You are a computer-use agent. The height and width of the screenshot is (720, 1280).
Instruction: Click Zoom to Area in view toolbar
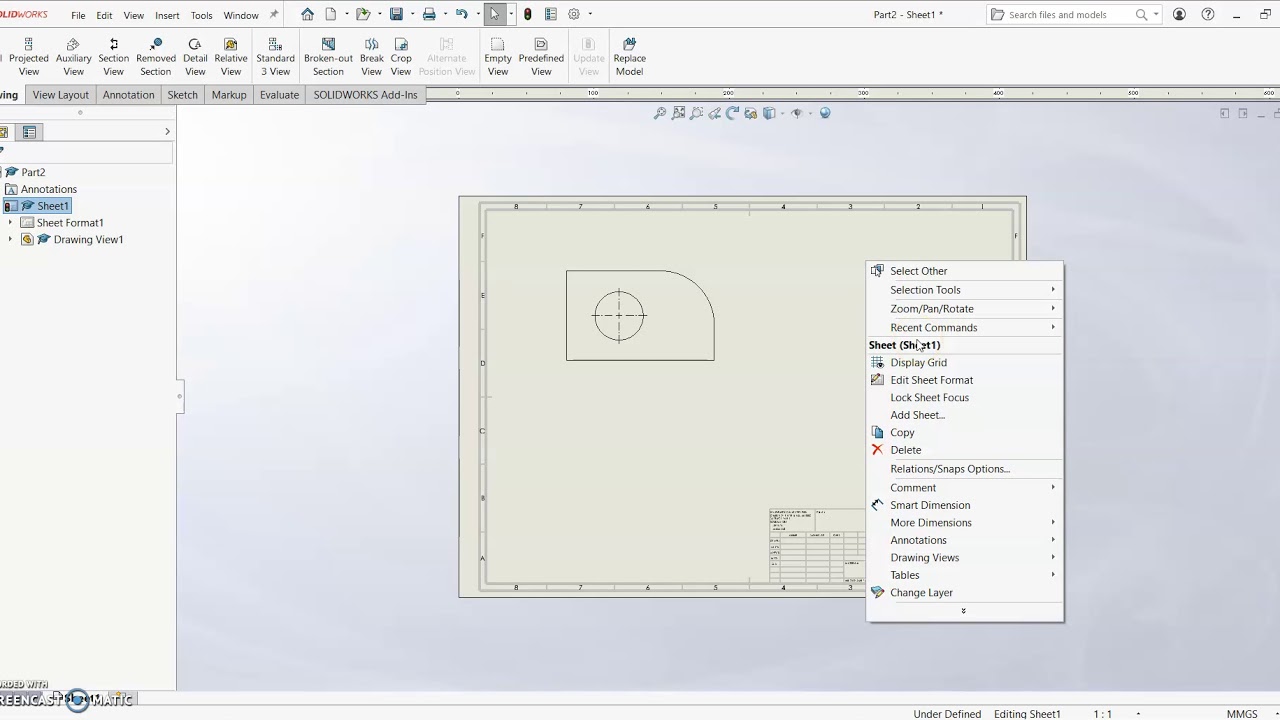click(679, 113)
